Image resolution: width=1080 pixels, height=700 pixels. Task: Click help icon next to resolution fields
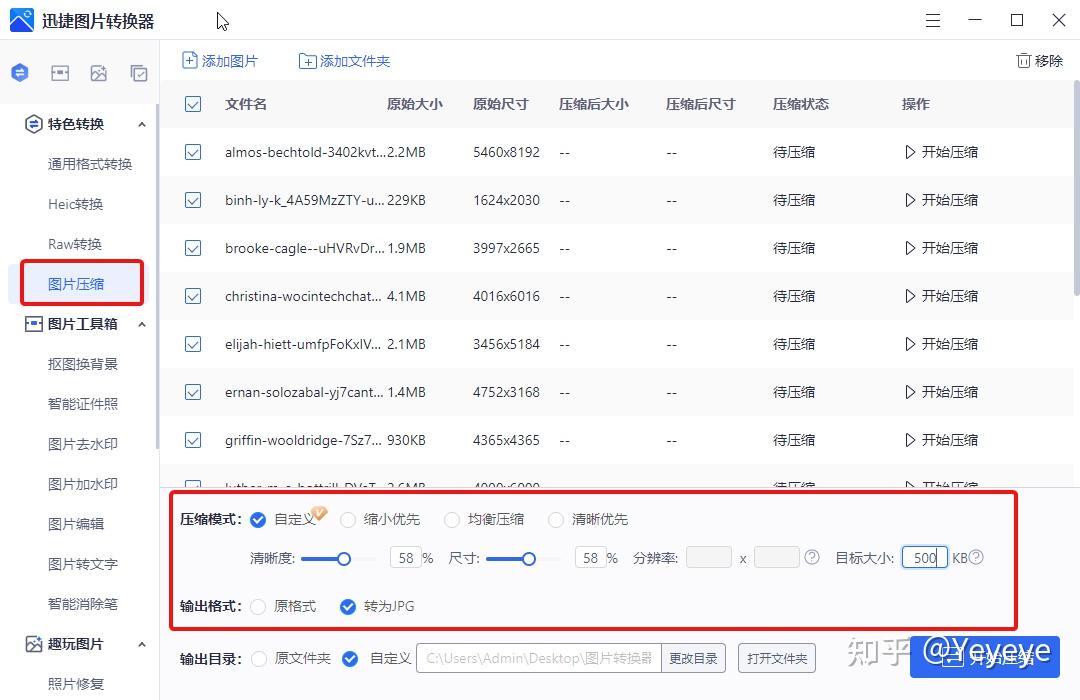812,557
